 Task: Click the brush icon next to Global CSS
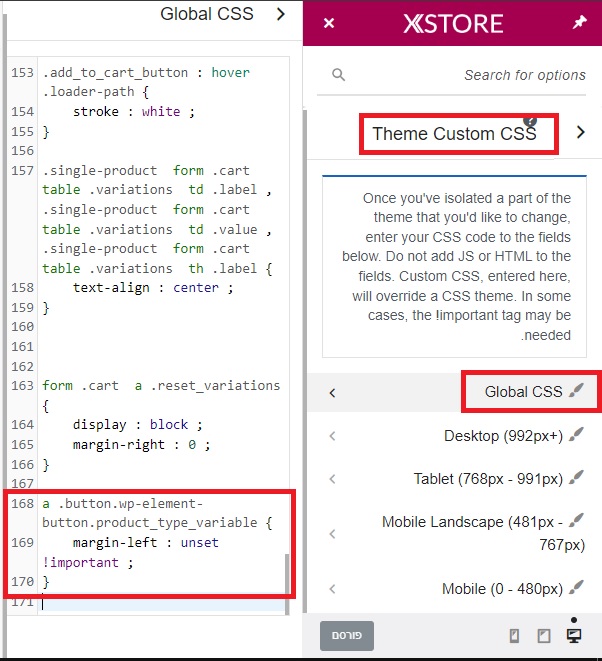click(576, 390)
